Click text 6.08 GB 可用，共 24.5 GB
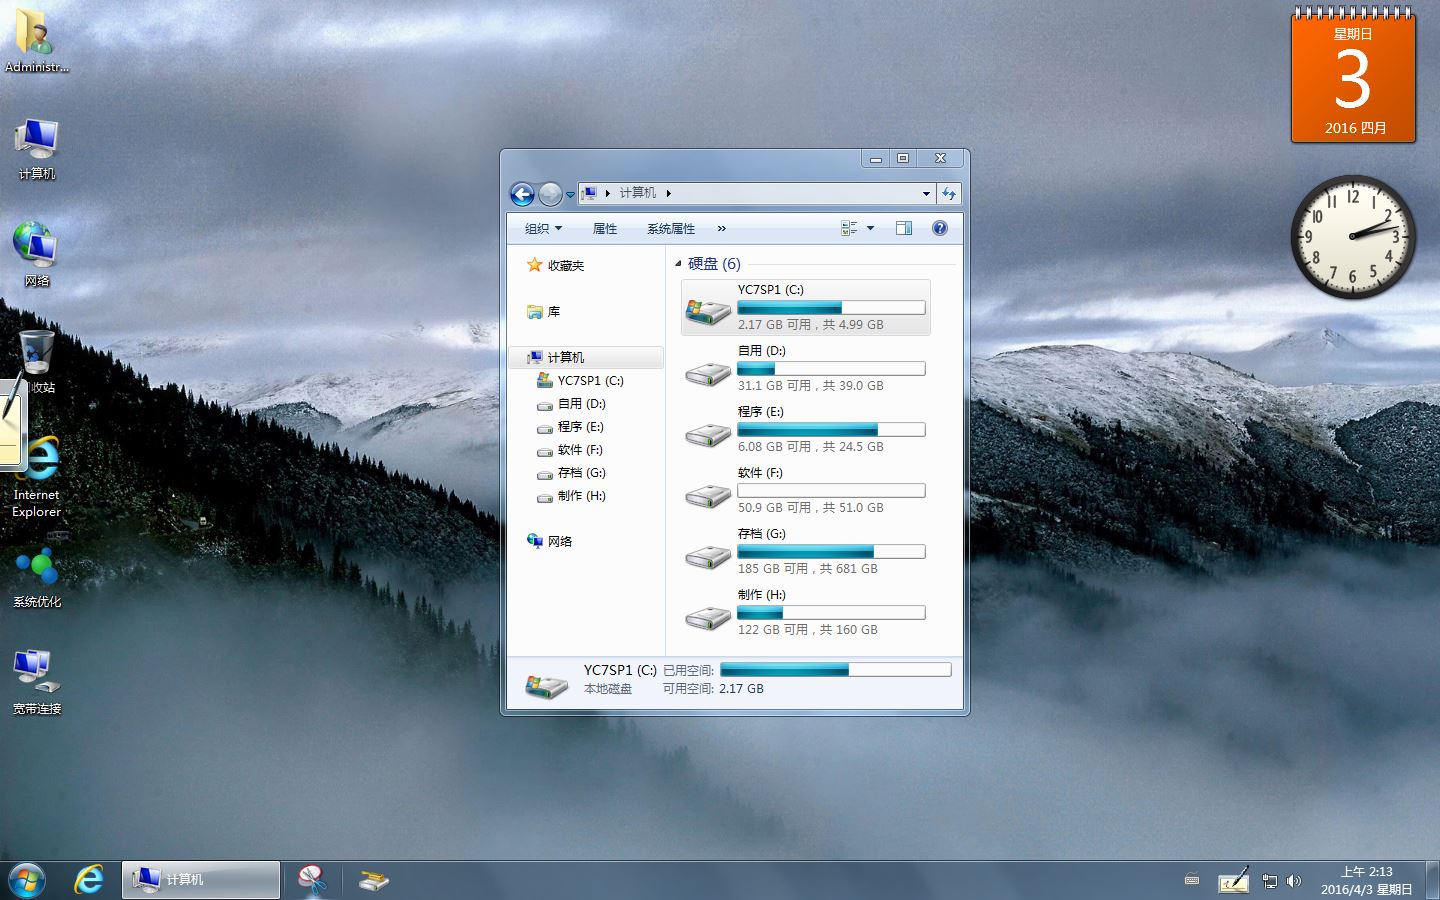 [x=811, y=447]
